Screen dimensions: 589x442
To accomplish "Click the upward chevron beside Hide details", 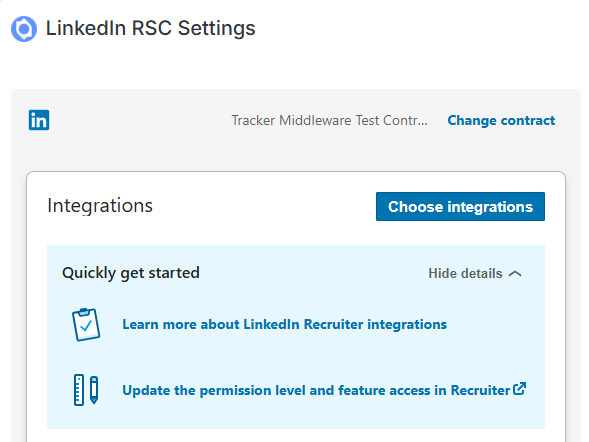I will click(515, 274).
